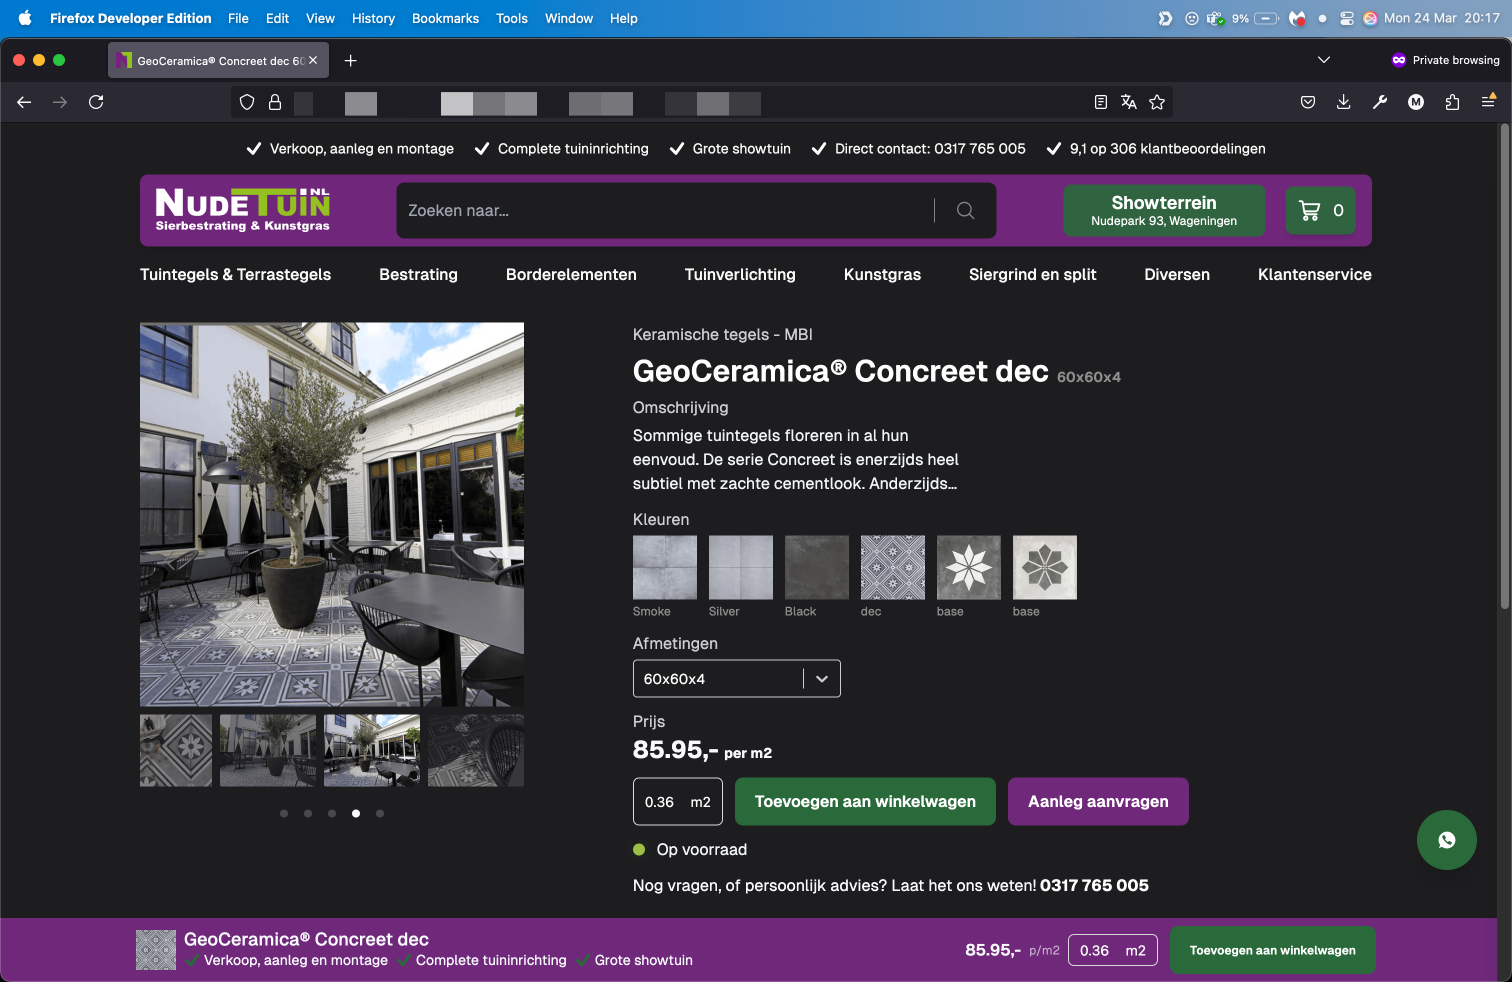This screenshot has width=1512, height=982.
Task: Select the Silver color swatch
Action: coord(741,567)
